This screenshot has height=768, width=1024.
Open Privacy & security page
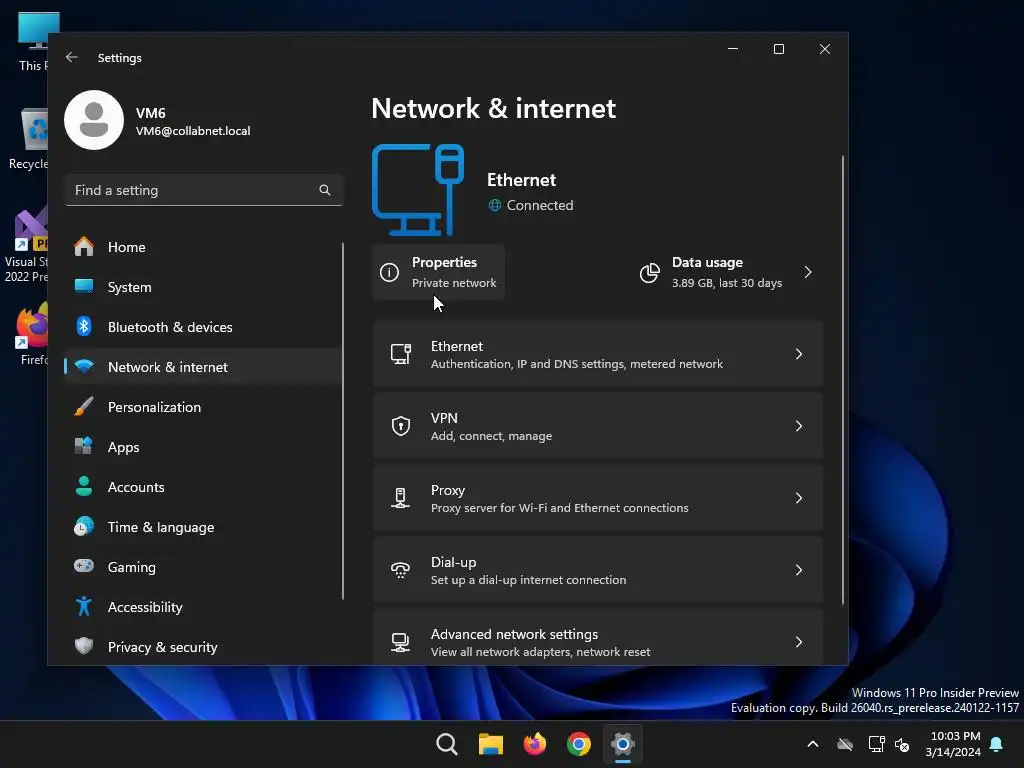203,647
